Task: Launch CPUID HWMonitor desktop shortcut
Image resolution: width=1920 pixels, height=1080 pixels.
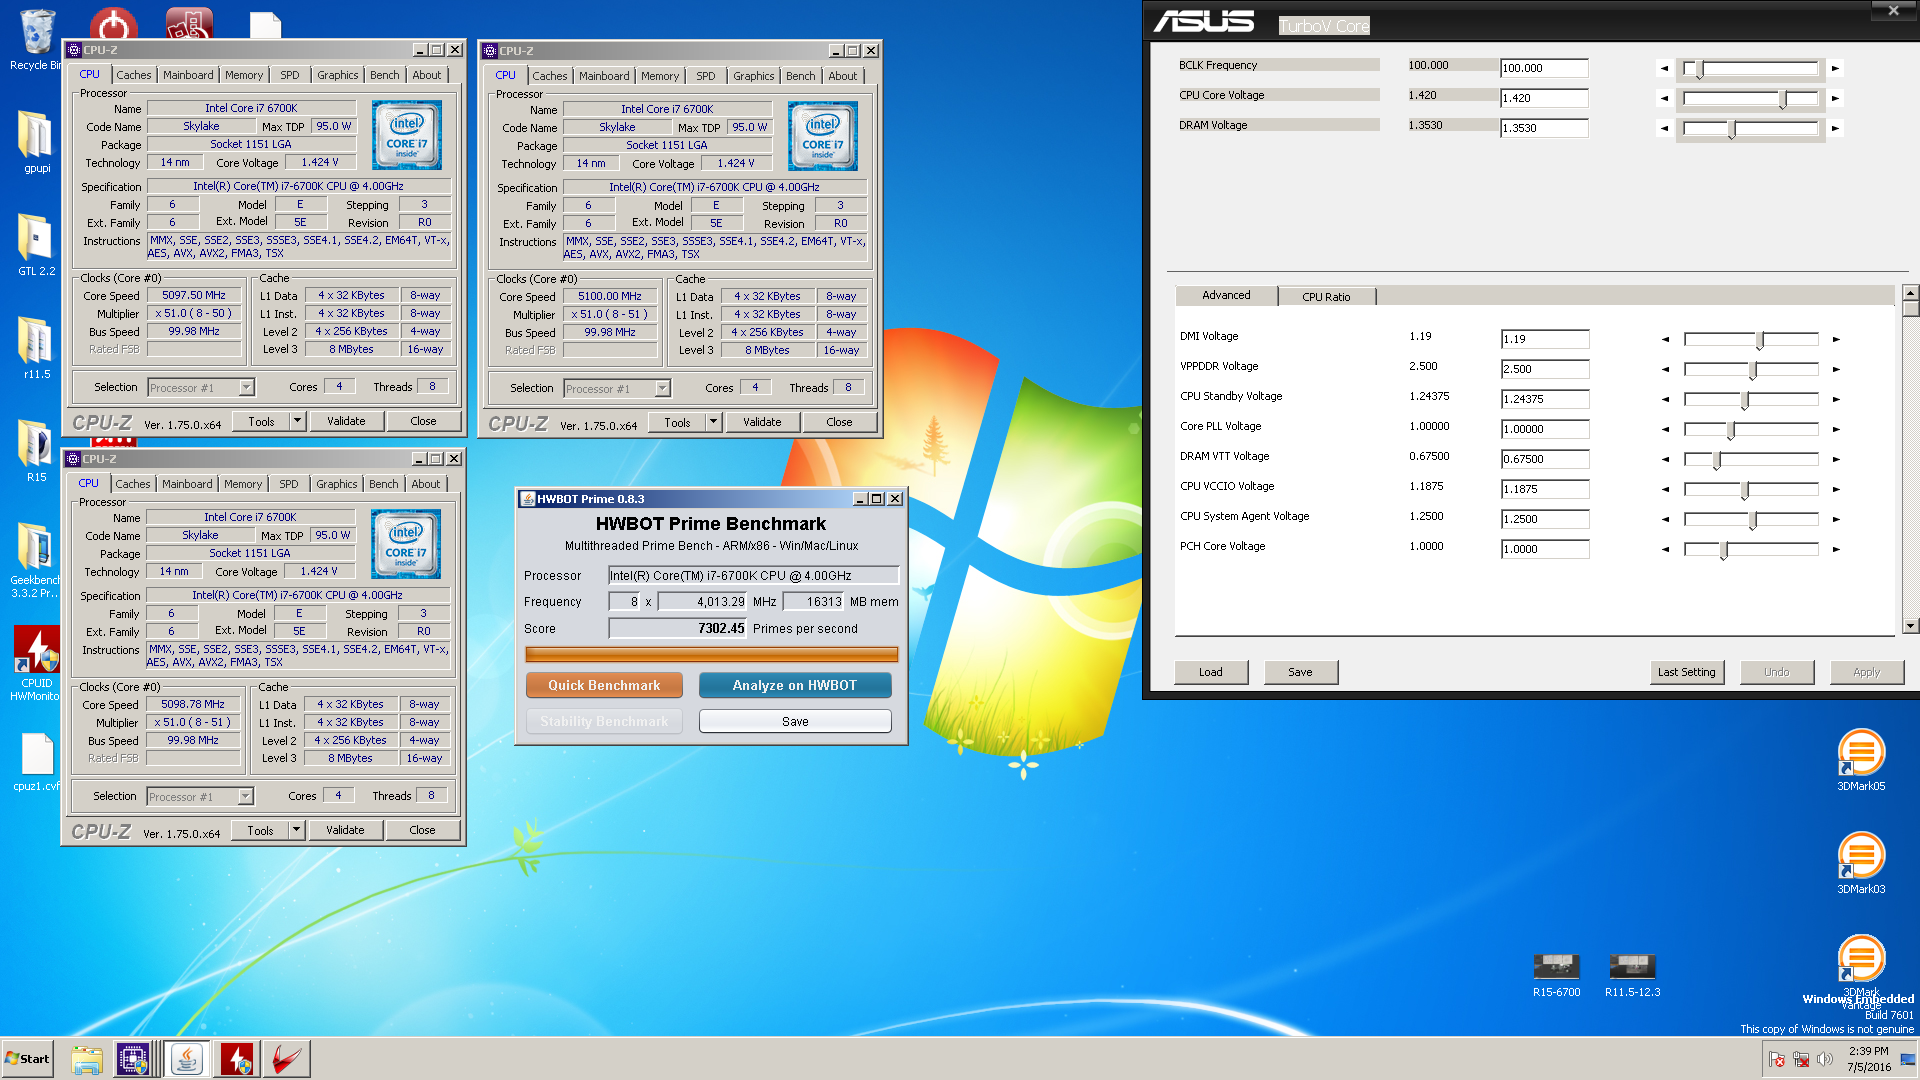Action: click(x=36, y=663)
